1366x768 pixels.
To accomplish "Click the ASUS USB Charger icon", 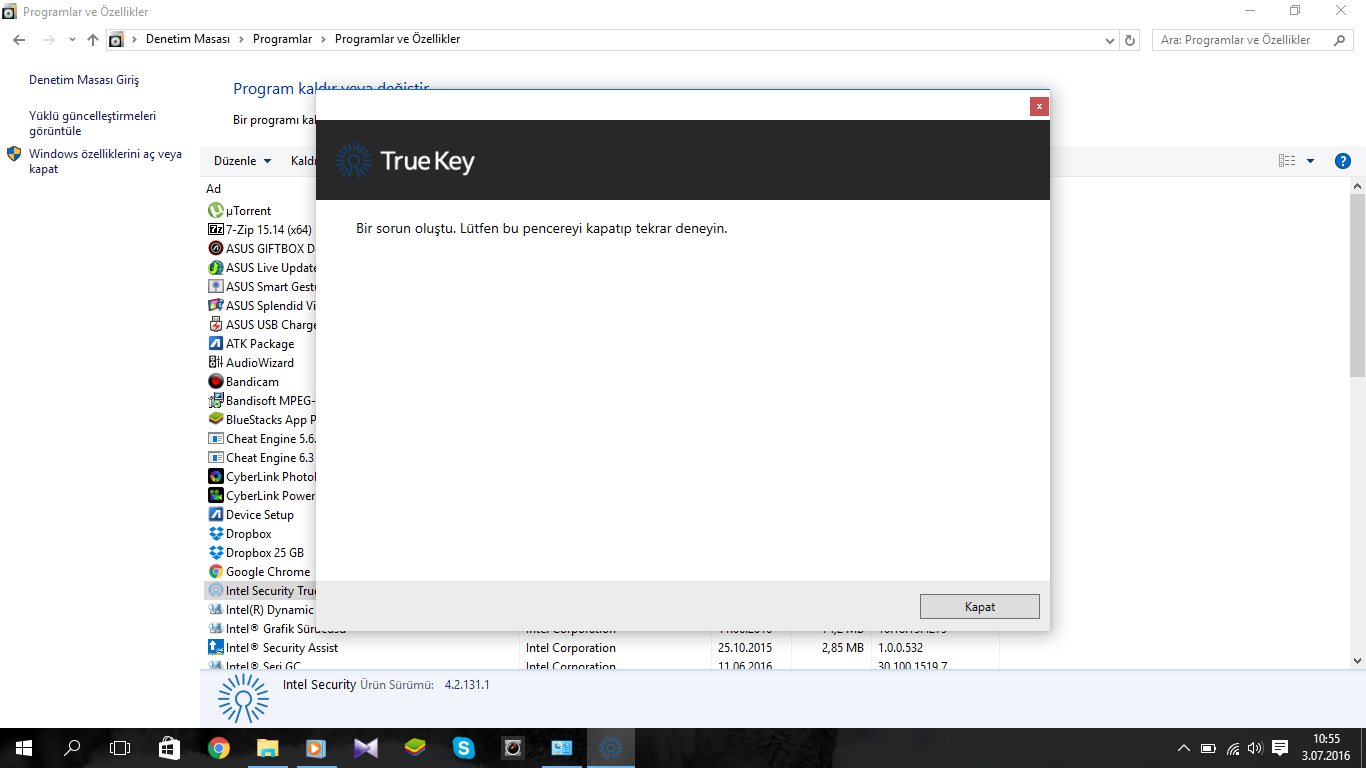I will pos(215,325).
